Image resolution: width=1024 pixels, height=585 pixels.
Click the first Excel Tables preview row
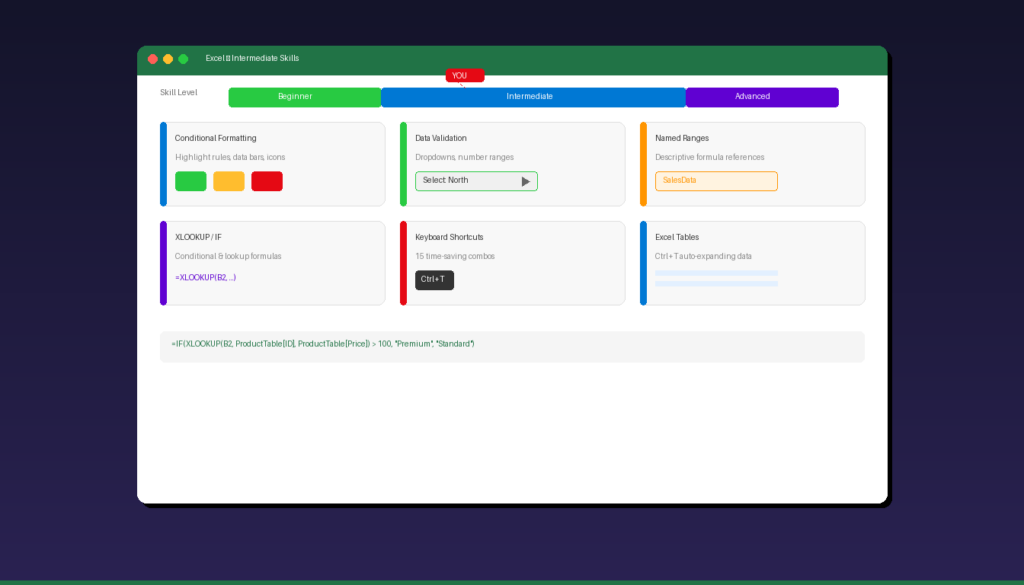pos(716,273)
